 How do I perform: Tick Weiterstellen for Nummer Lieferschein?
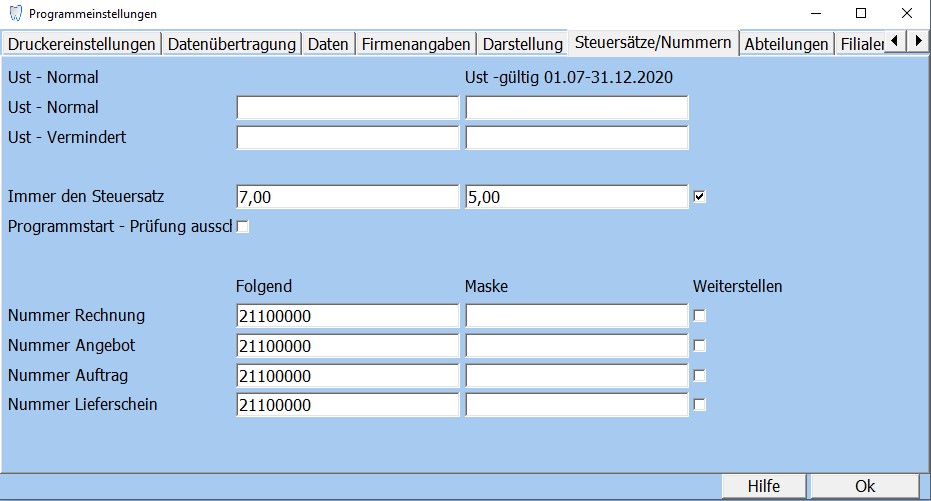[700, 406]
